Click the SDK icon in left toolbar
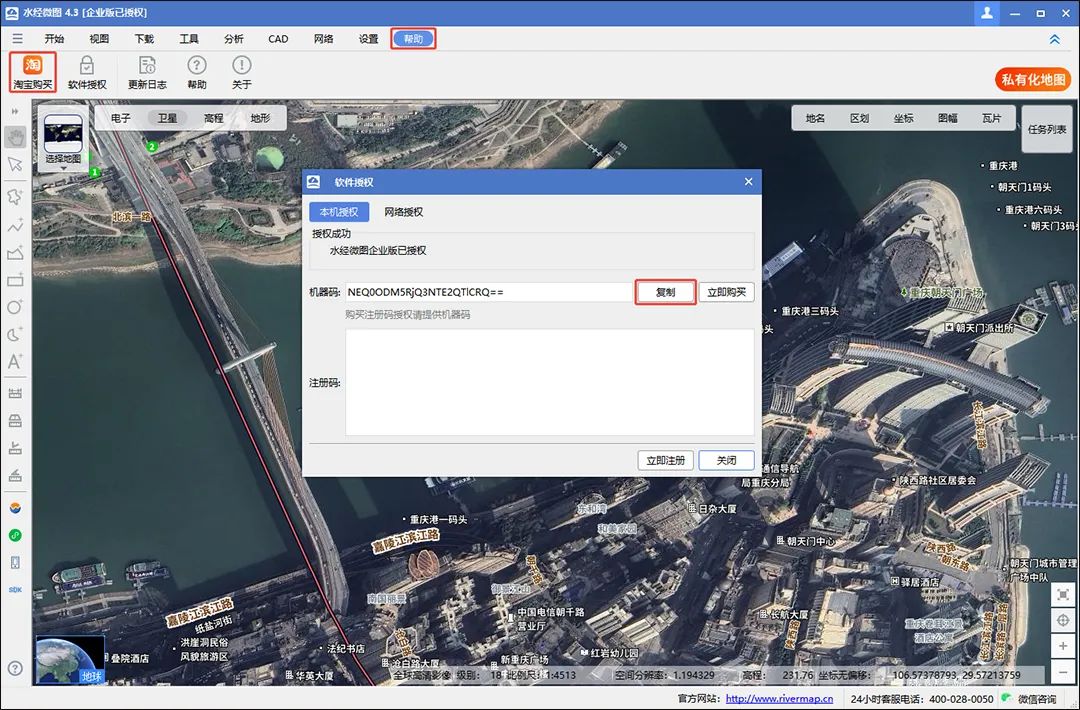1080x710 pixels. [x=15, y=589]
